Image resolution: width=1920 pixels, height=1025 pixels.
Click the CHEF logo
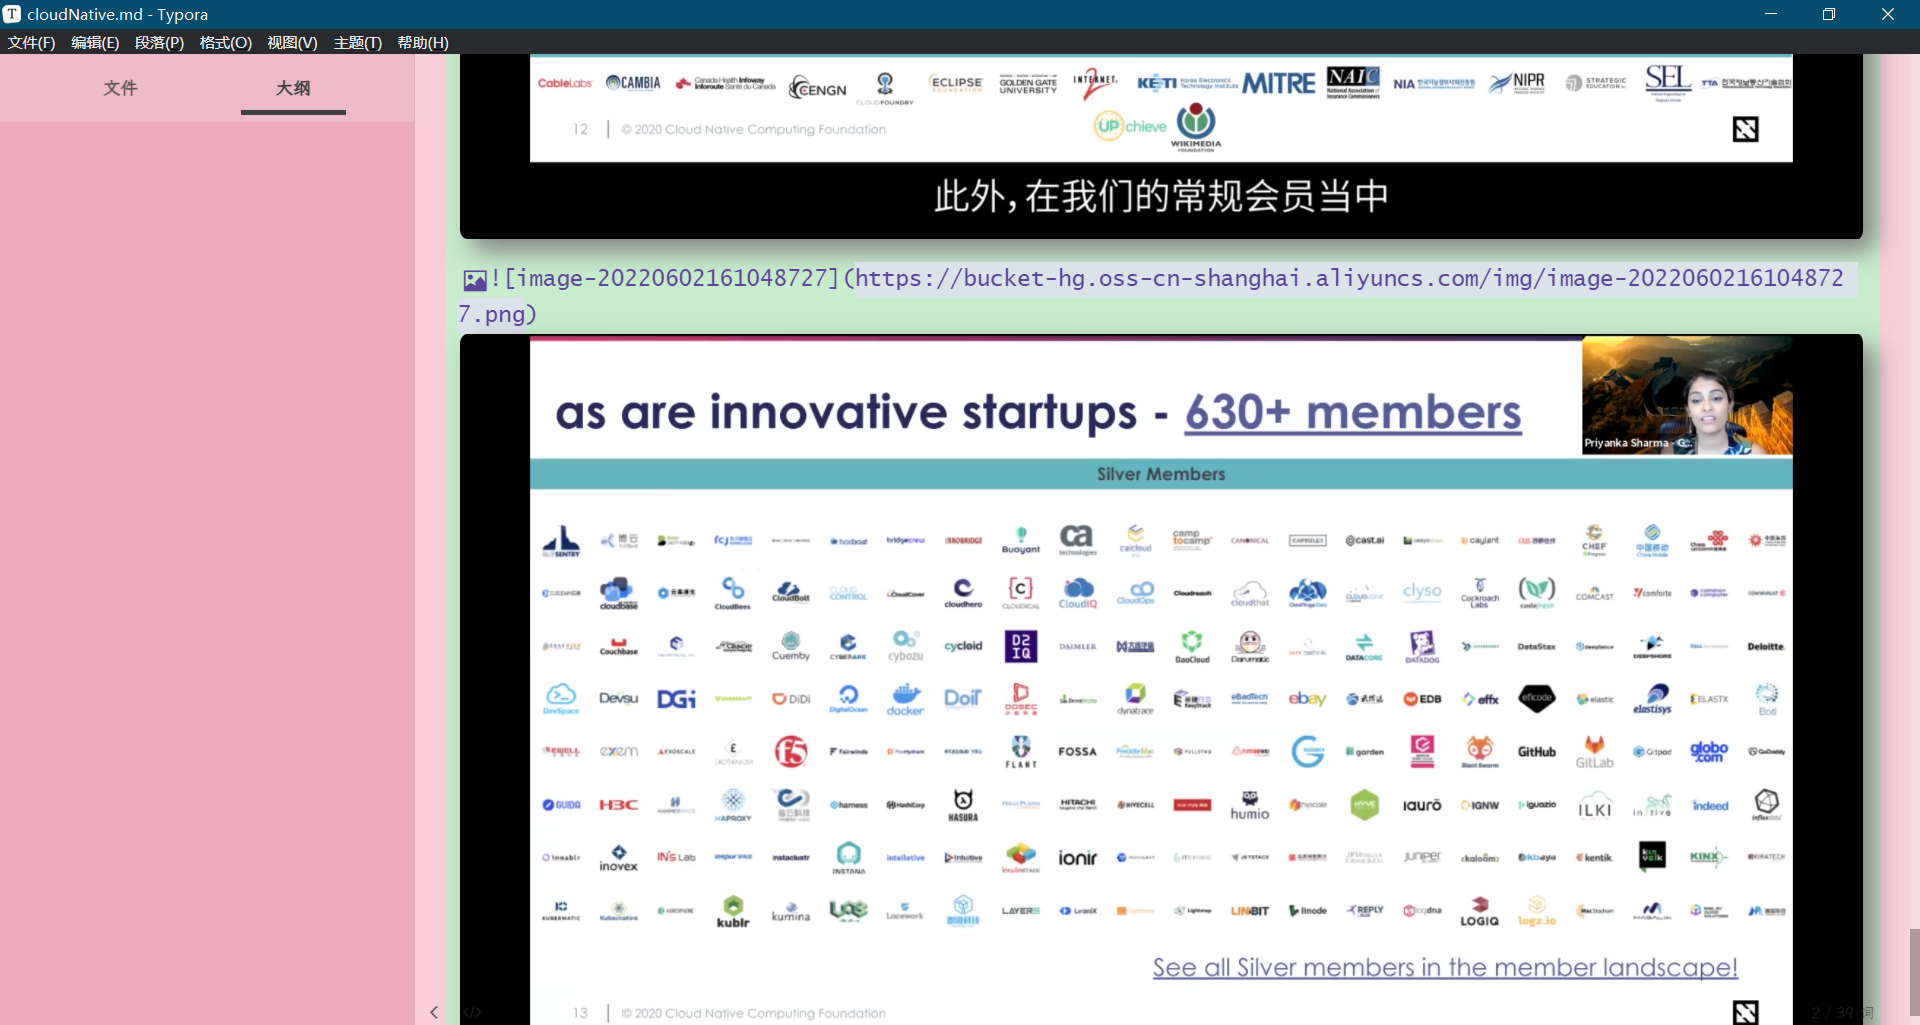[1594, 539]
